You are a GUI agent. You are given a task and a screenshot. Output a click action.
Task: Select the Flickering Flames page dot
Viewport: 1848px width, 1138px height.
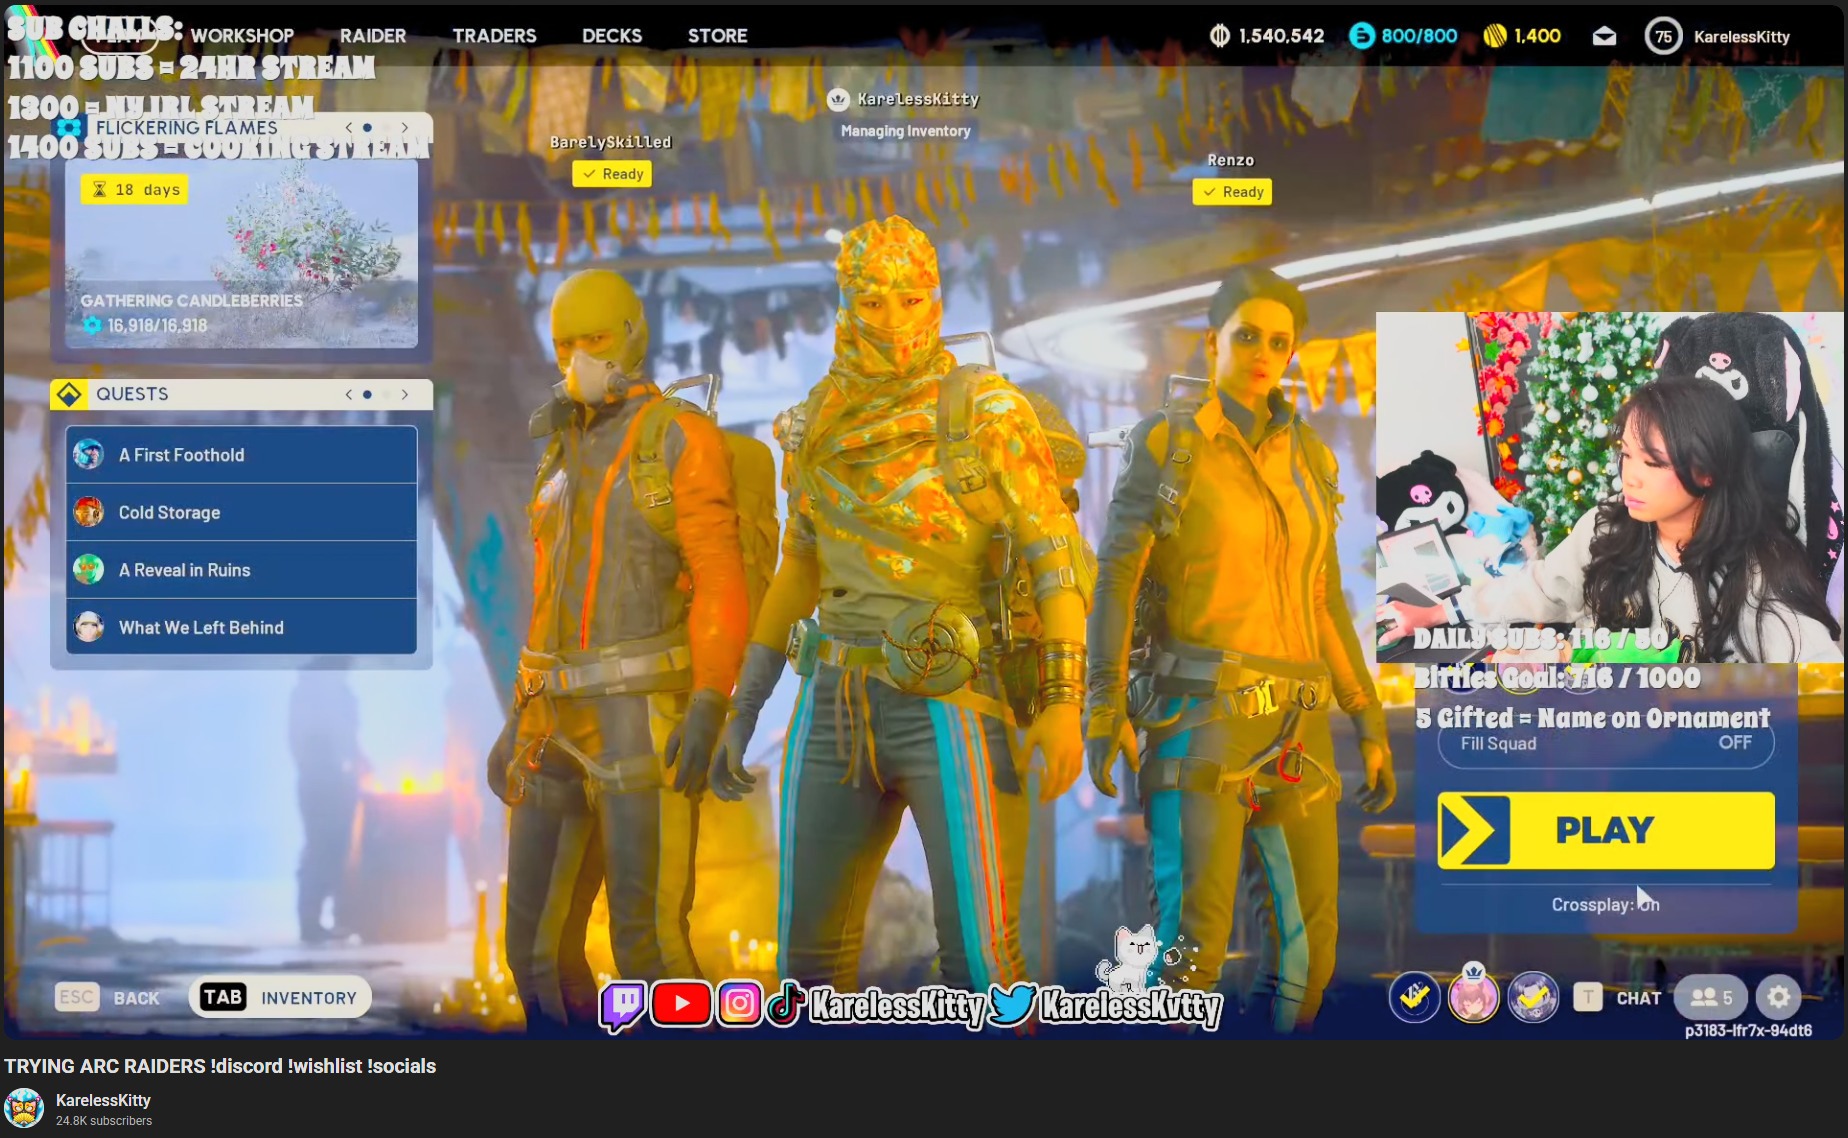click(x=367, y=127)
